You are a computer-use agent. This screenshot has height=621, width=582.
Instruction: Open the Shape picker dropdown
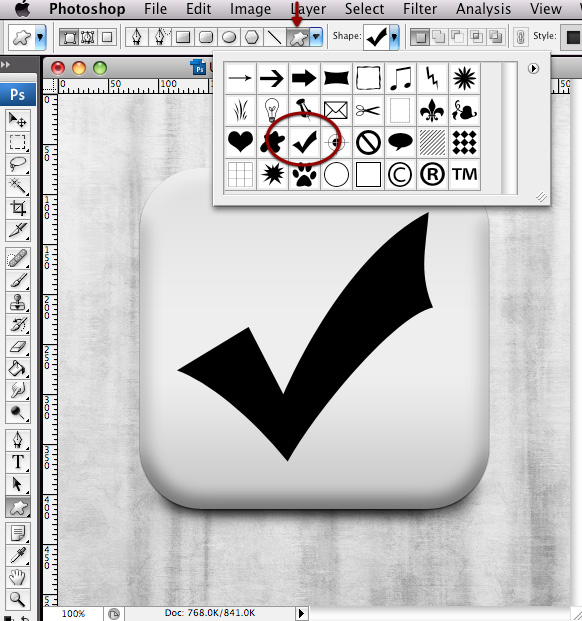[x=394, y=37]
